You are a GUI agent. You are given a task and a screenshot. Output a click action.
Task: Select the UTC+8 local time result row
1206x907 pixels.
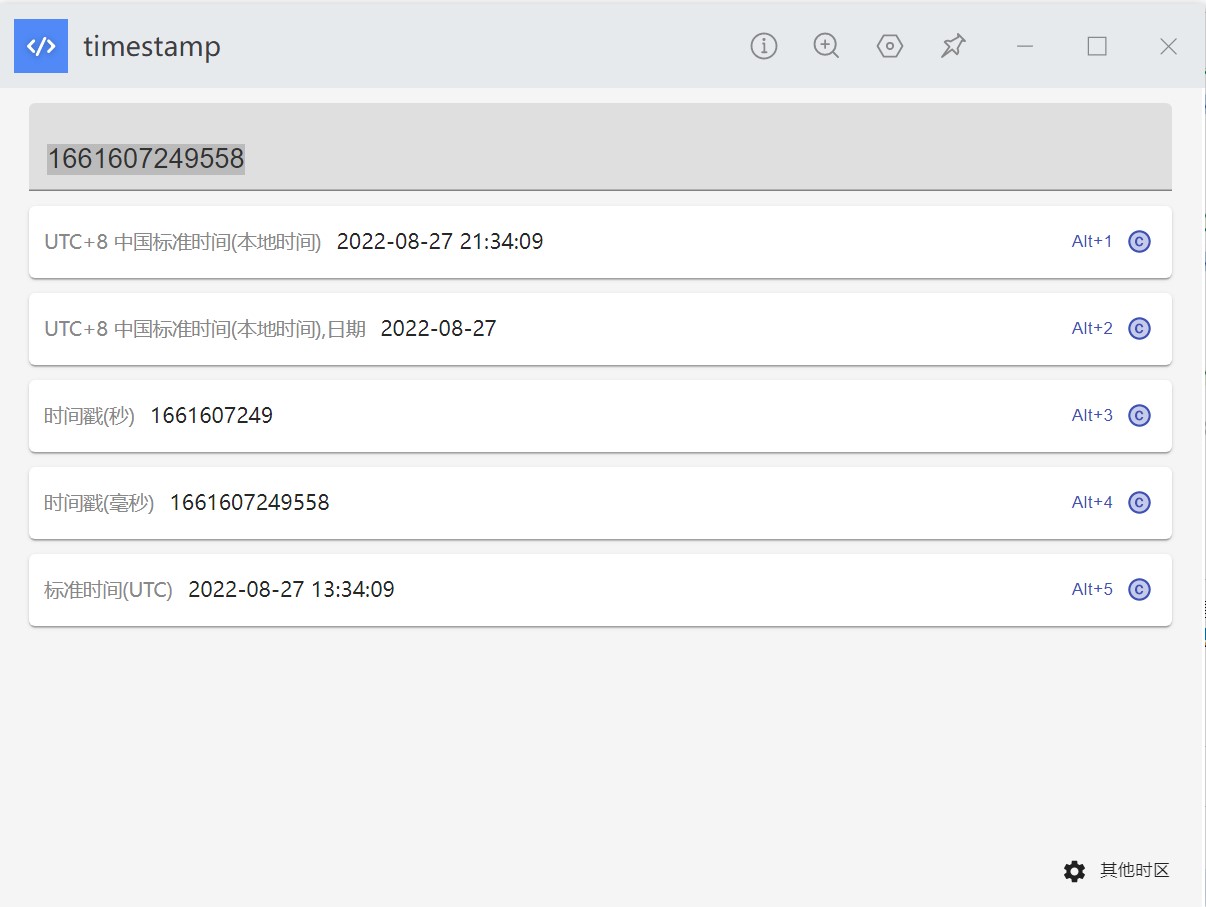(x=600, y=242)
